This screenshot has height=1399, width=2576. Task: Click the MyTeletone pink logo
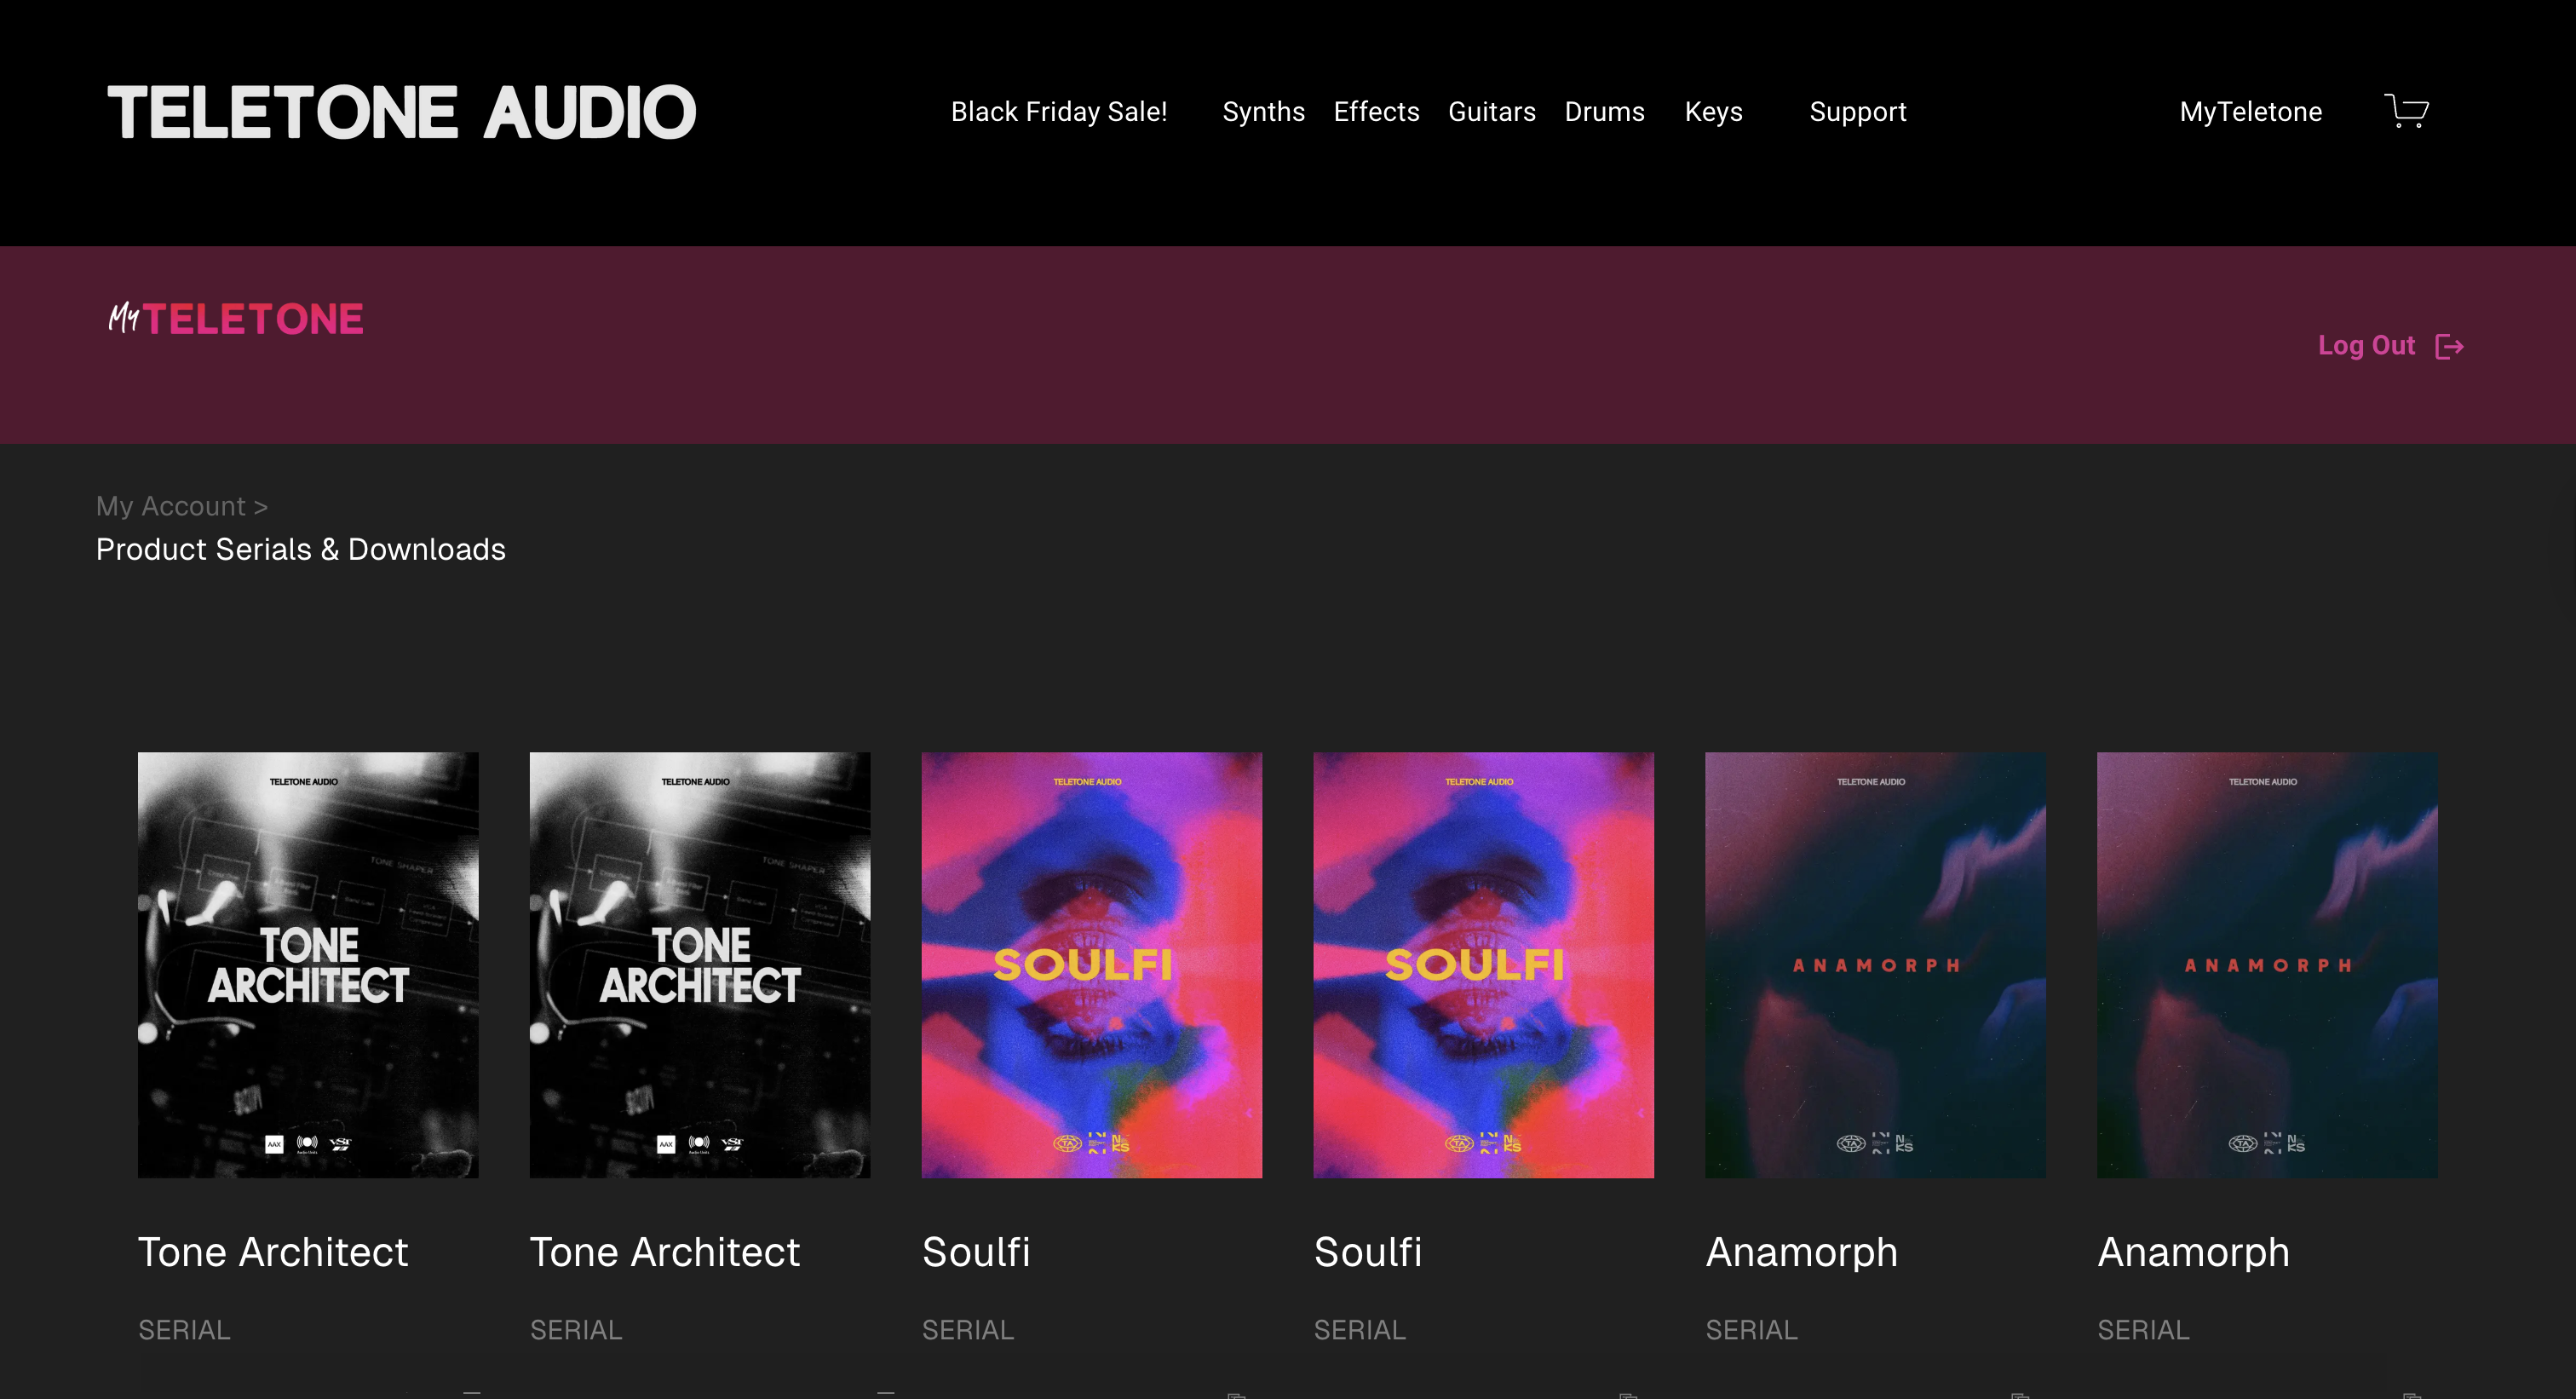coord(236,319)
